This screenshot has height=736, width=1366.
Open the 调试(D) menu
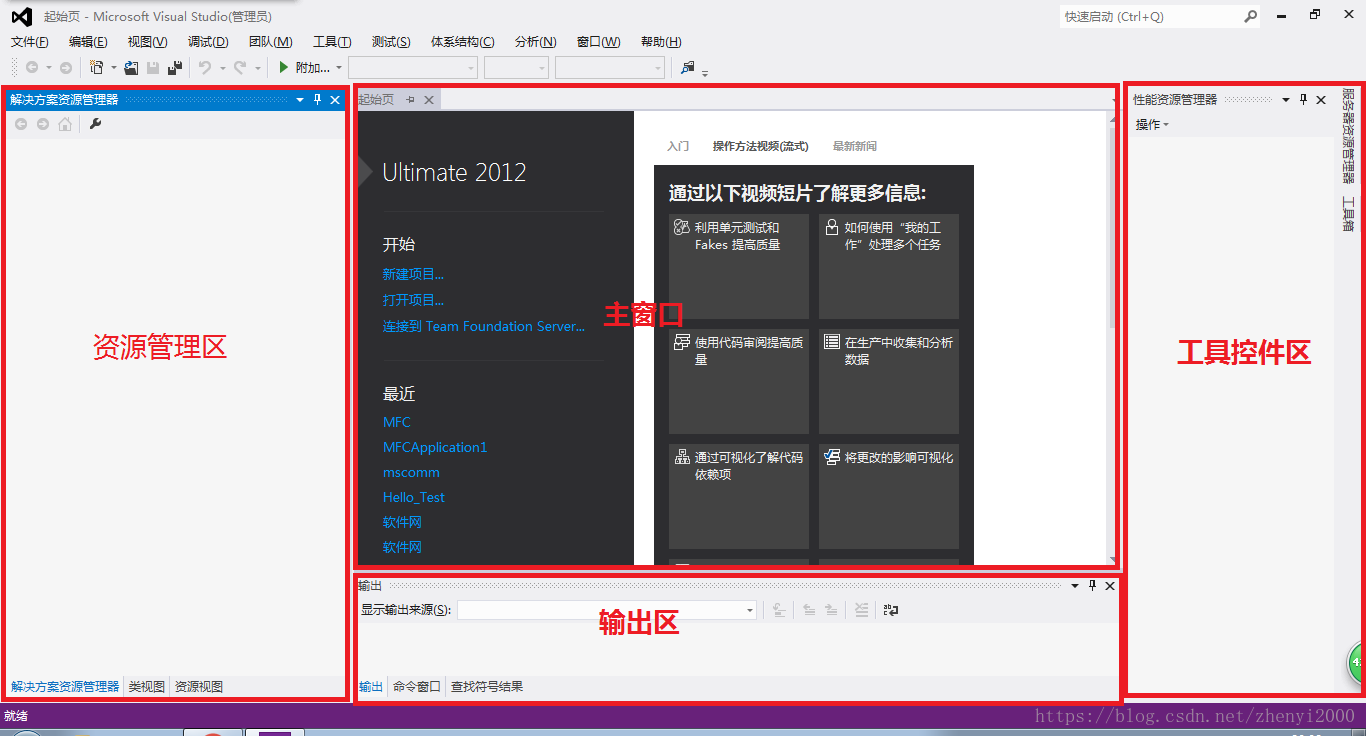[x=208, y=41]
